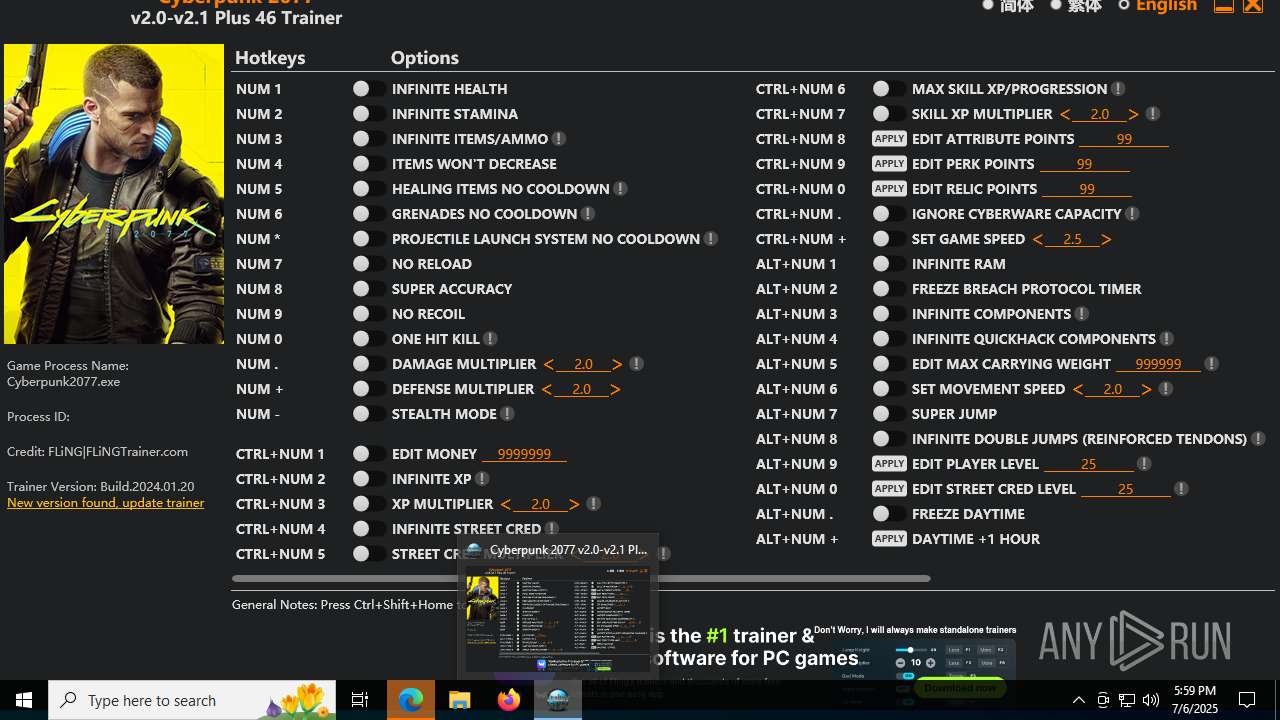Show info icon next to Grenades No Cooldown
The width and height of the screenshot is (1280, 720).
(588, 214)
